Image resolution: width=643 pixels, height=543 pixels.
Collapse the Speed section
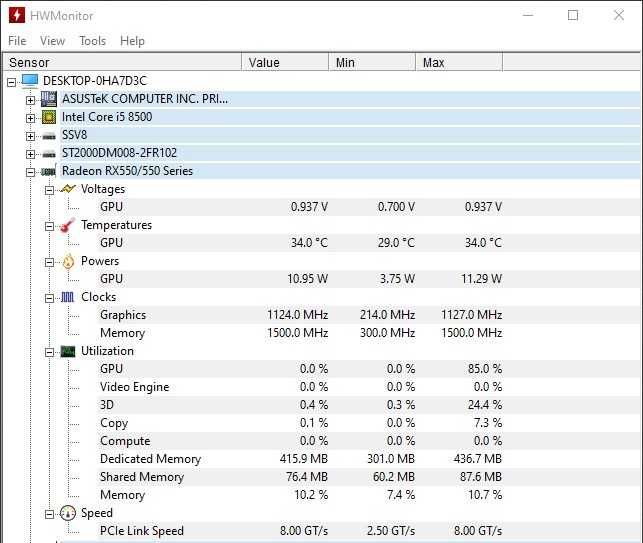coord(49,514)
